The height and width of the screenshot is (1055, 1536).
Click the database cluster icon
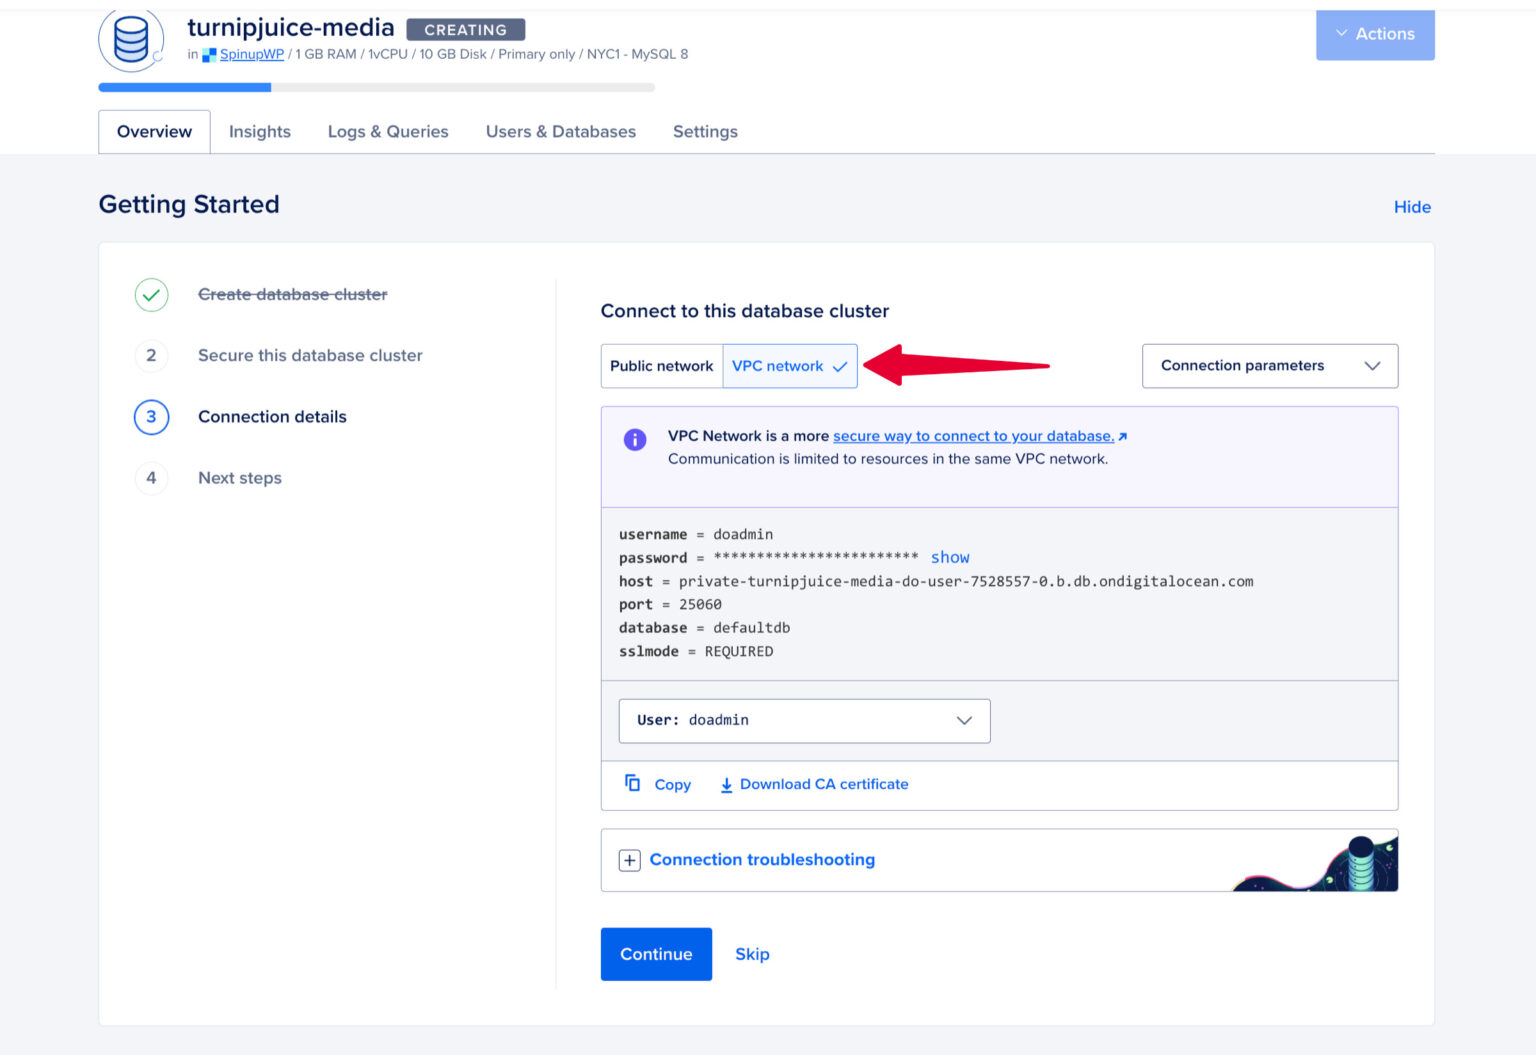[x=130, y=40]
